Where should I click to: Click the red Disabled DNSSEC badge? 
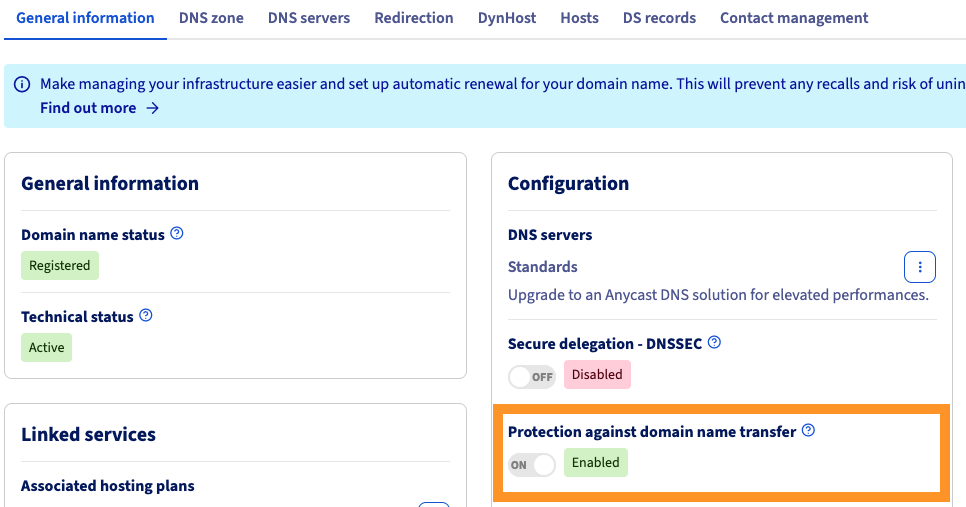(597, 375)
